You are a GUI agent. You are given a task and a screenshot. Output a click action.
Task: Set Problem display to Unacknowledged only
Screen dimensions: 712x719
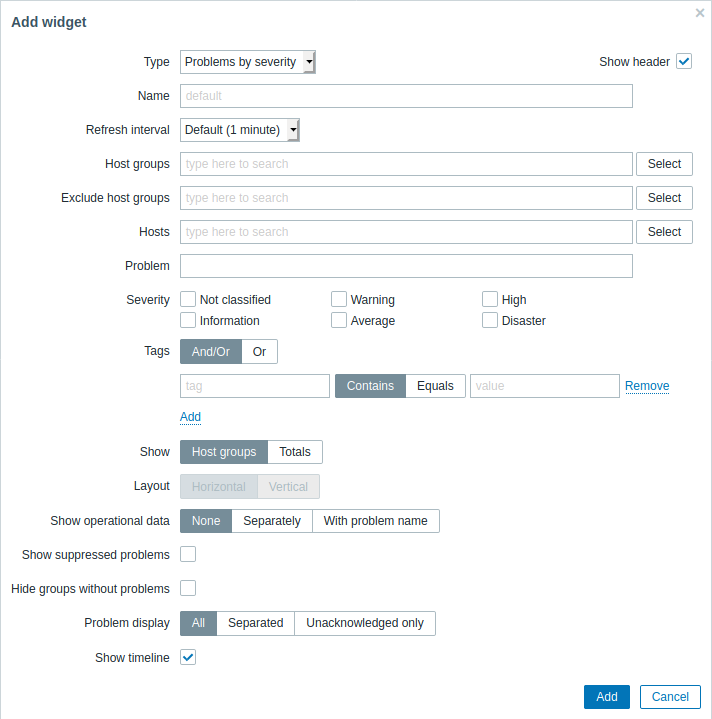pos(365,623)
